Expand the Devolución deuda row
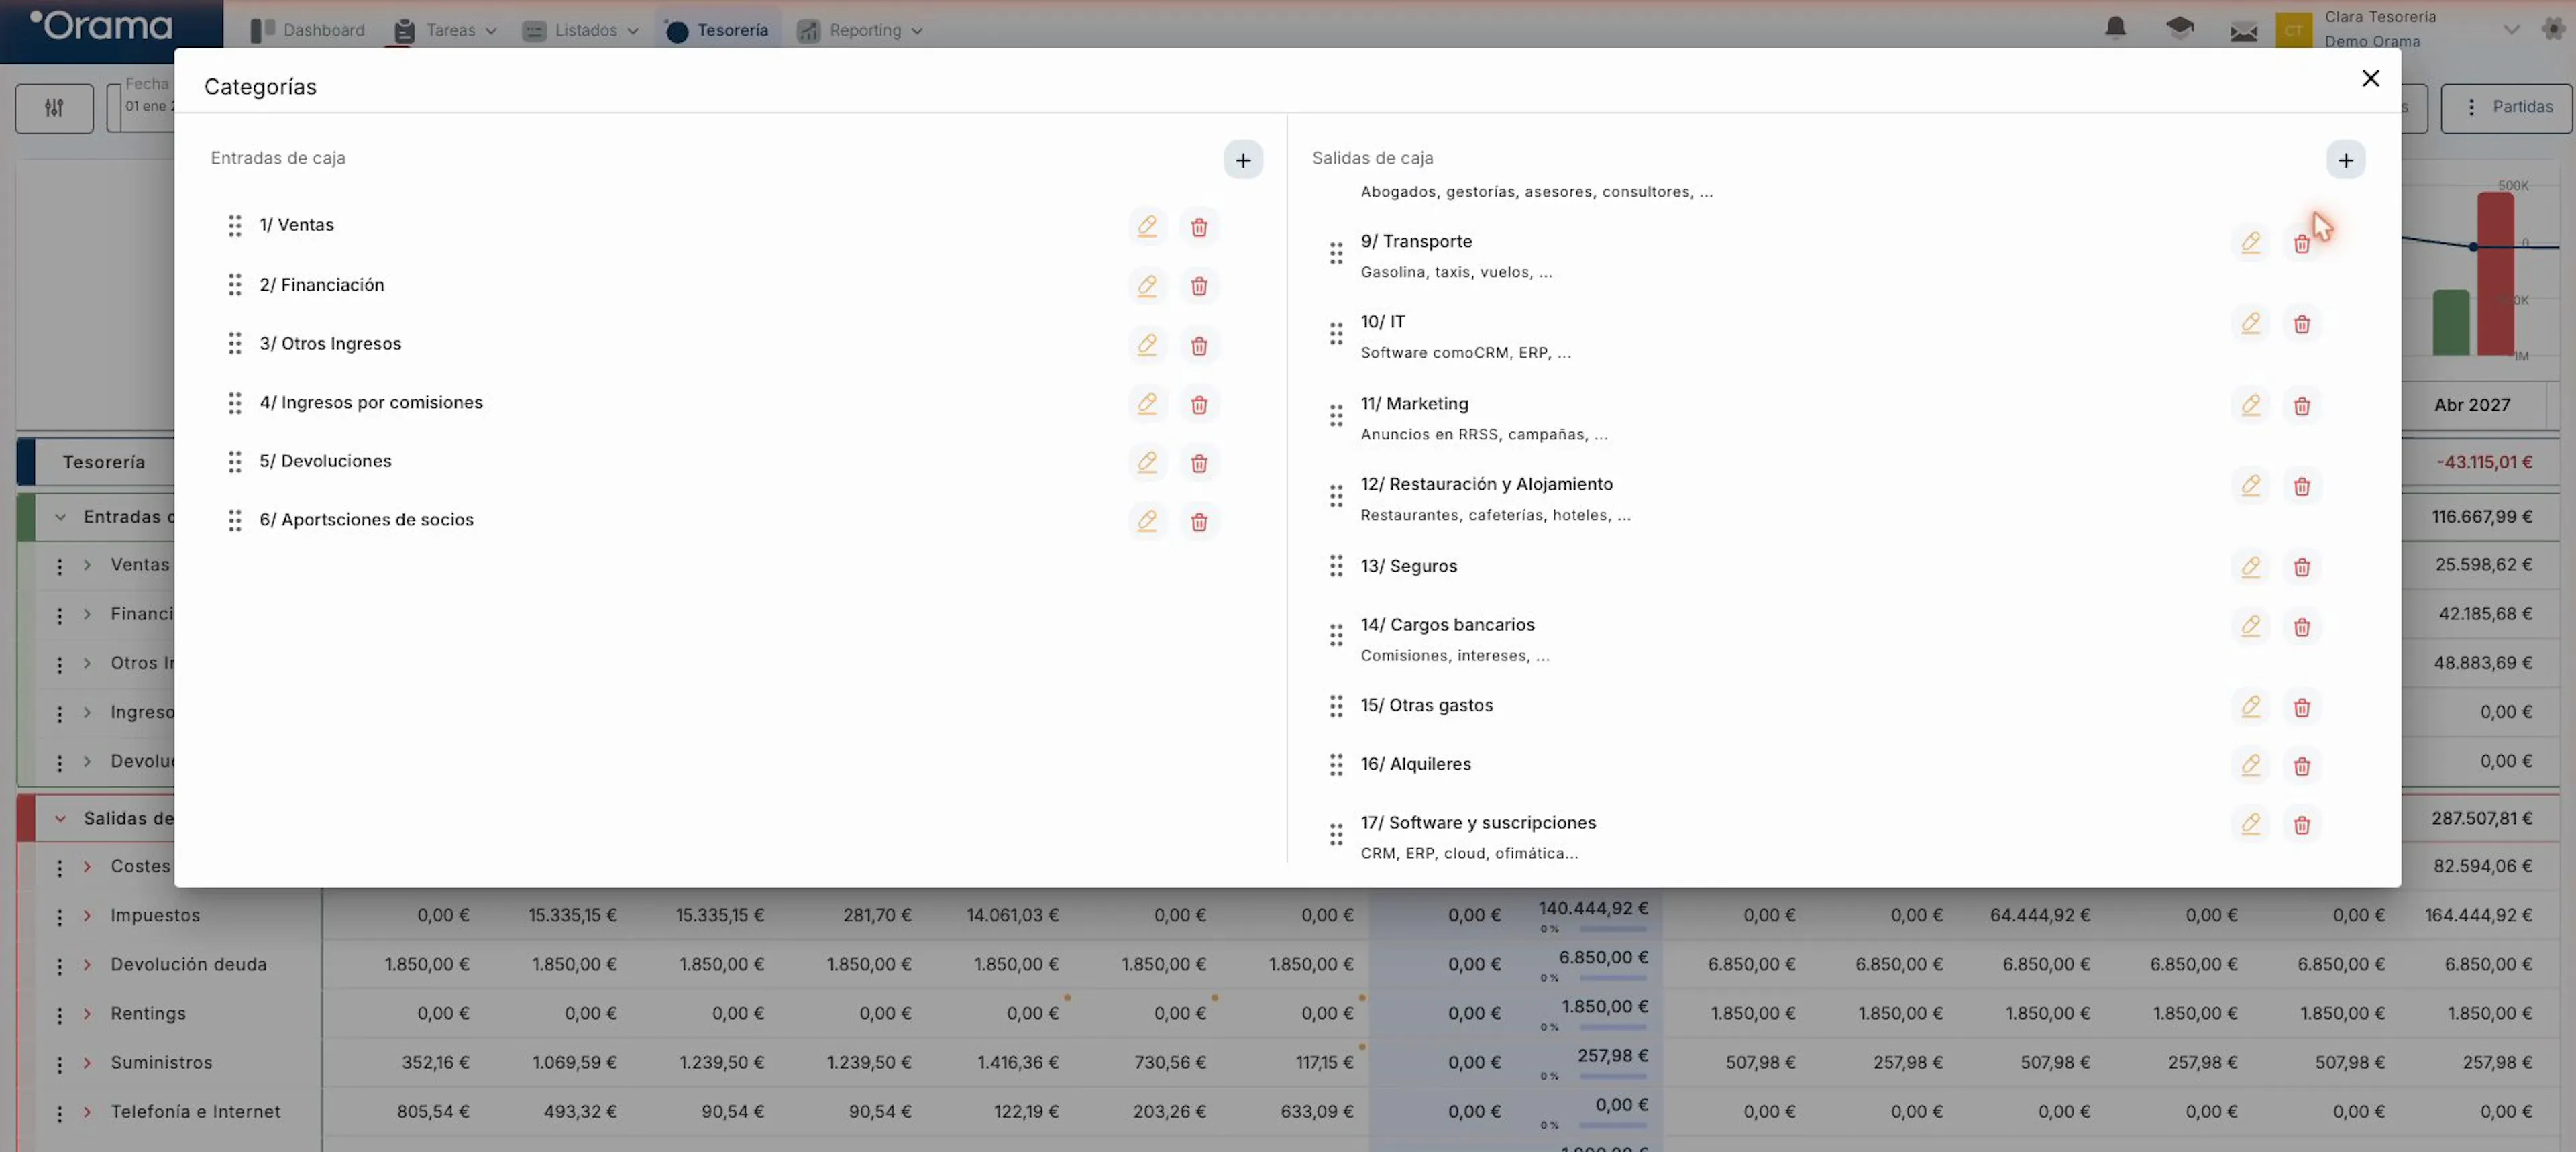This screenshot has width=2576, height=1152. click(x=87, y=964)
